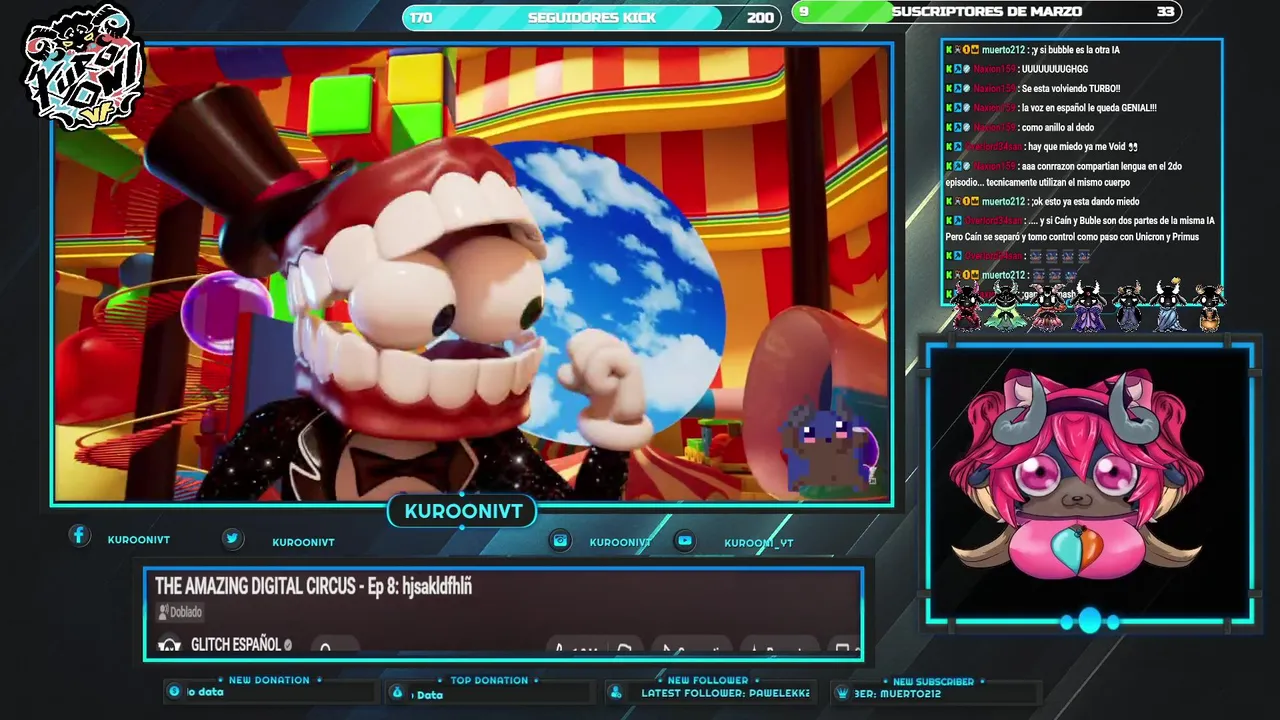This screenshot has width=1280, height=720.
Task: Click the GLITCH ESPAÑOL channel name
Action: 236,645
